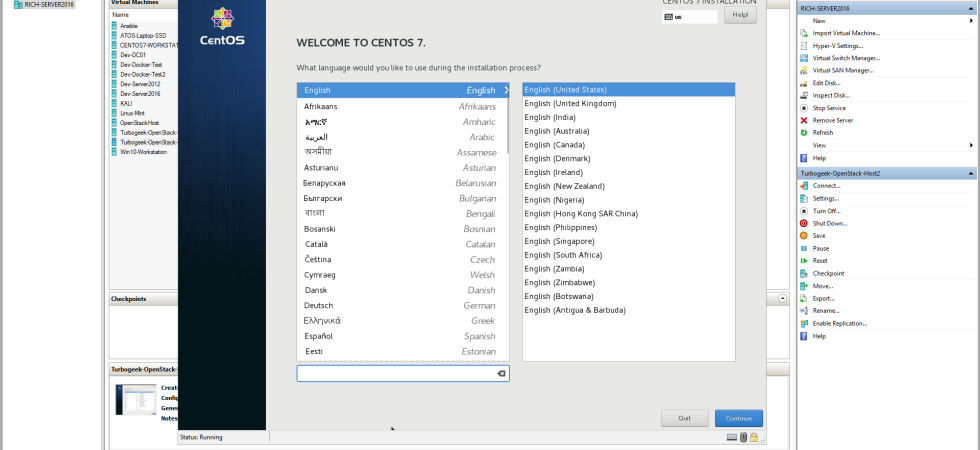Click Shut Down action
The image size is (980, 450).
pyautogui.click(x=829, y=223)
